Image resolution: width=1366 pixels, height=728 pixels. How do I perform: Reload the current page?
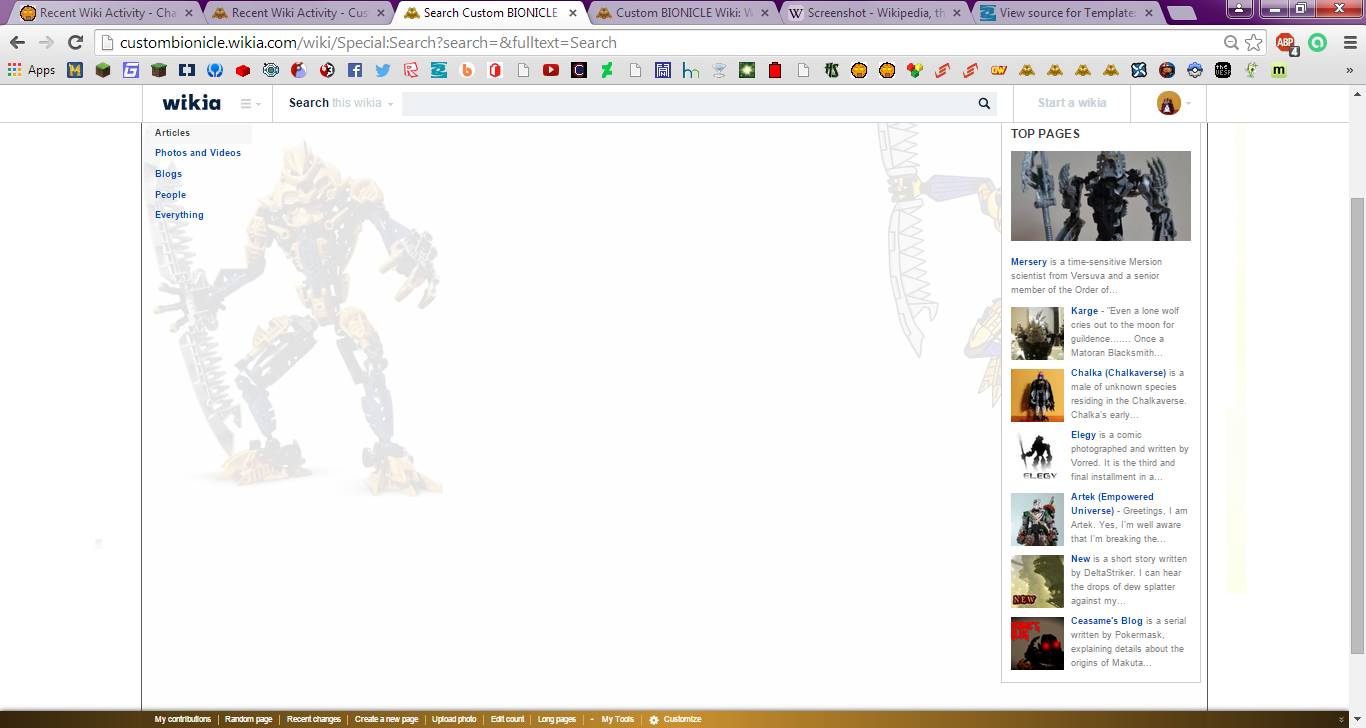75,43
